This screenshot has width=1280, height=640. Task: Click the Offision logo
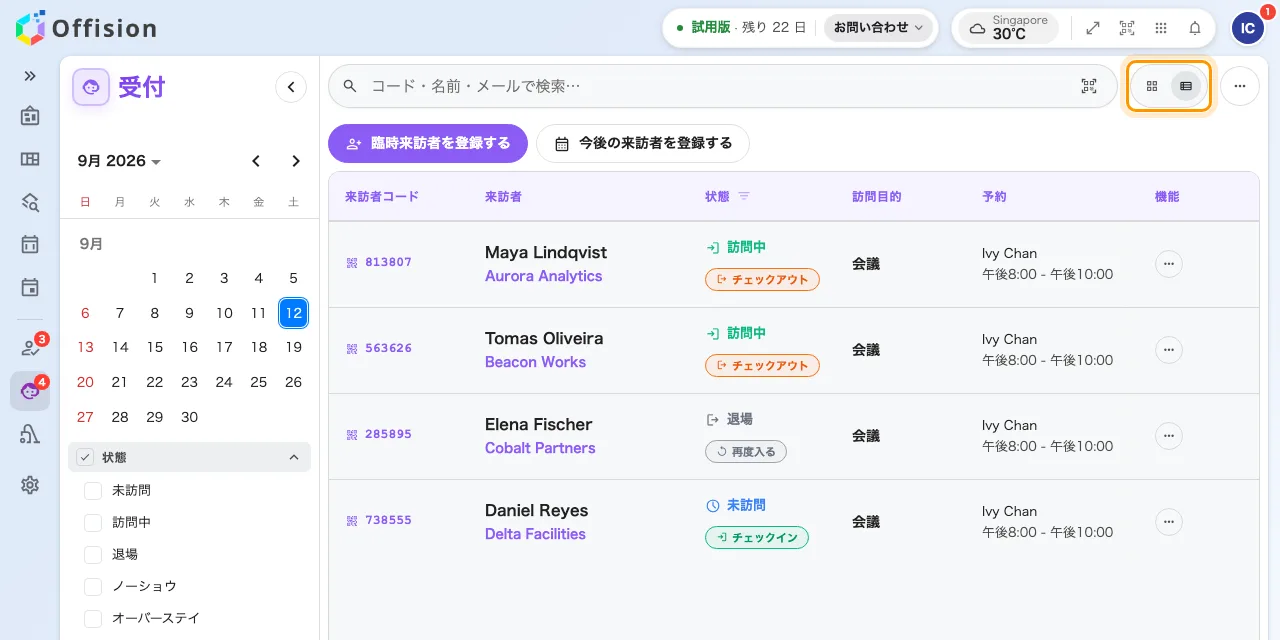87,27
